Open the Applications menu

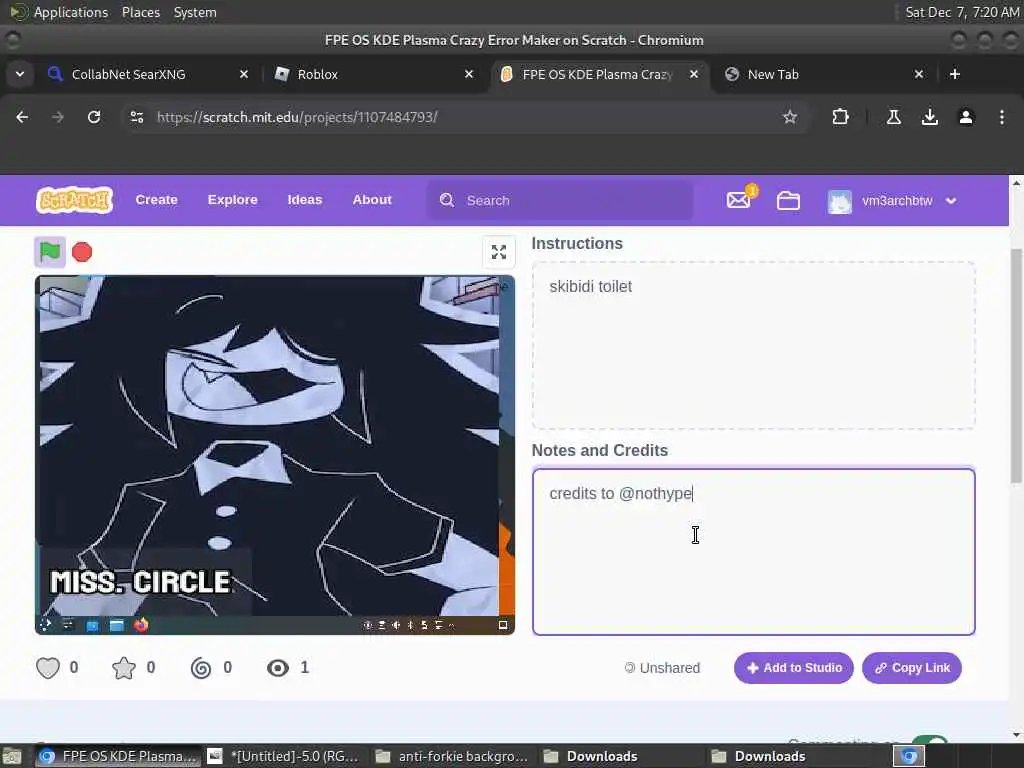tap(71, 12)
